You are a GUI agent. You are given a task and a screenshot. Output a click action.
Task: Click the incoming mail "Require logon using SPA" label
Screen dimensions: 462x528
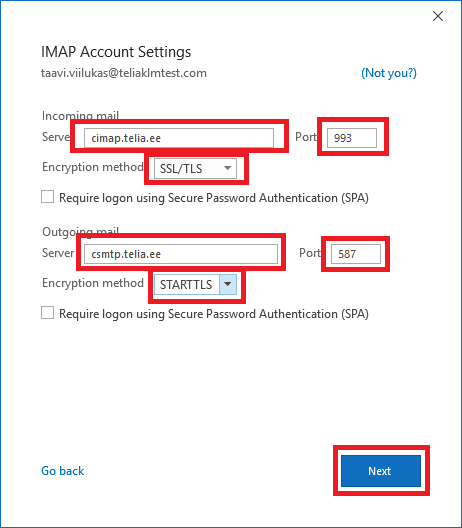[214, 198]
